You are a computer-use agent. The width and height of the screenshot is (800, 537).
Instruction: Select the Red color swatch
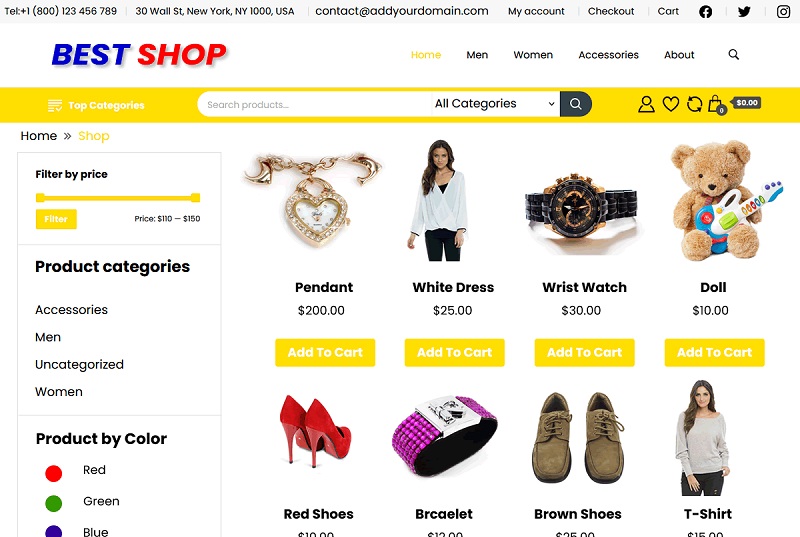54,473
